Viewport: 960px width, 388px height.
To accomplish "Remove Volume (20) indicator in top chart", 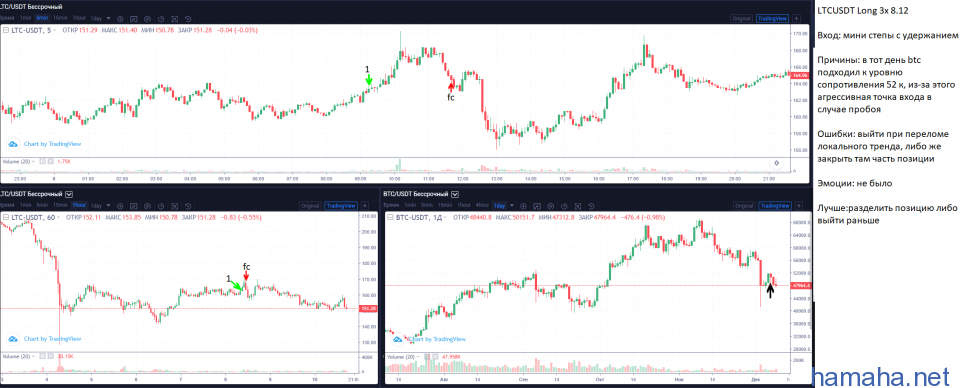I will click(x=51, y=162).
